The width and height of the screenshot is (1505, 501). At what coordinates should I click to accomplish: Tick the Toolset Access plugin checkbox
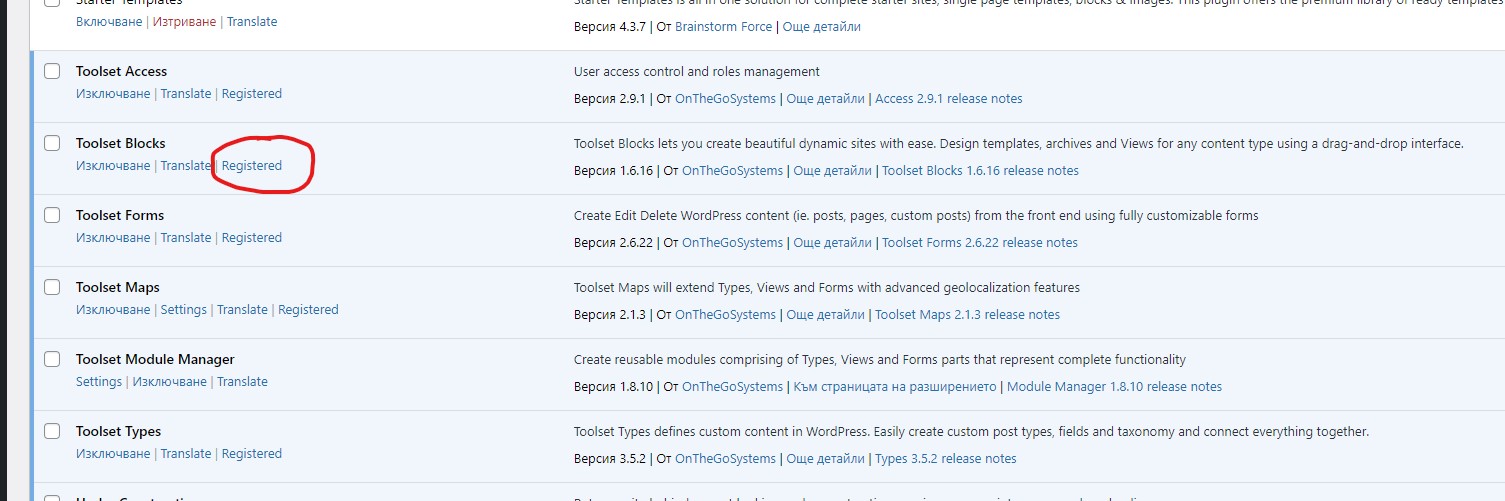click(x=52, y=72)
